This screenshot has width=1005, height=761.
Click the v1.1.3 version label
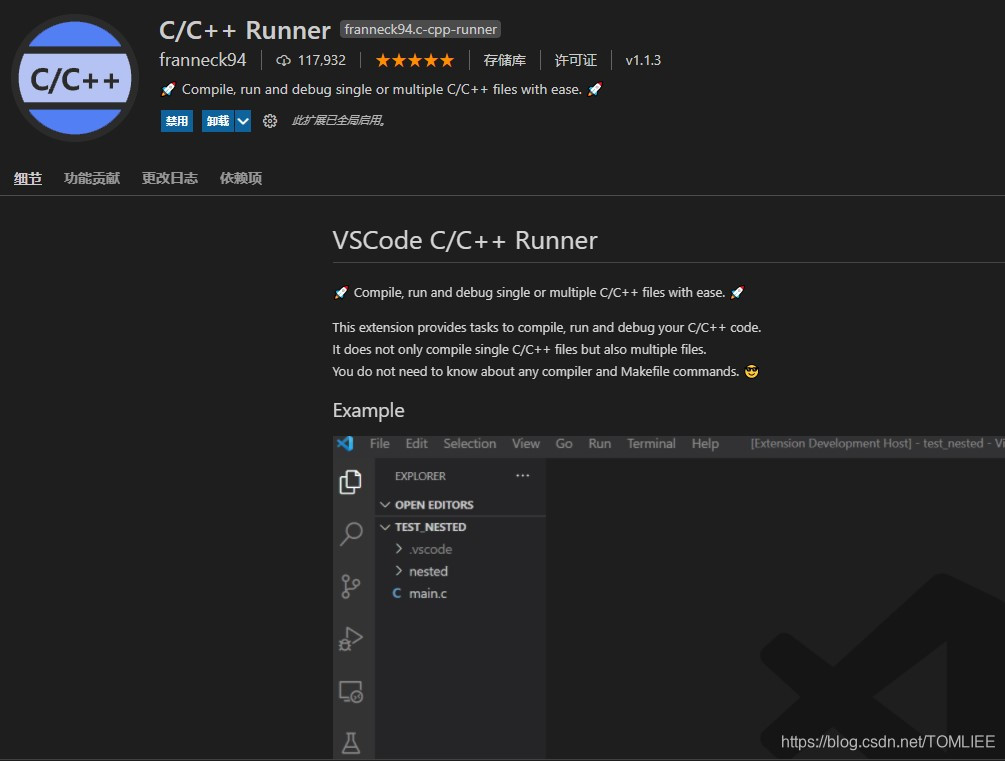coord(643,60)
